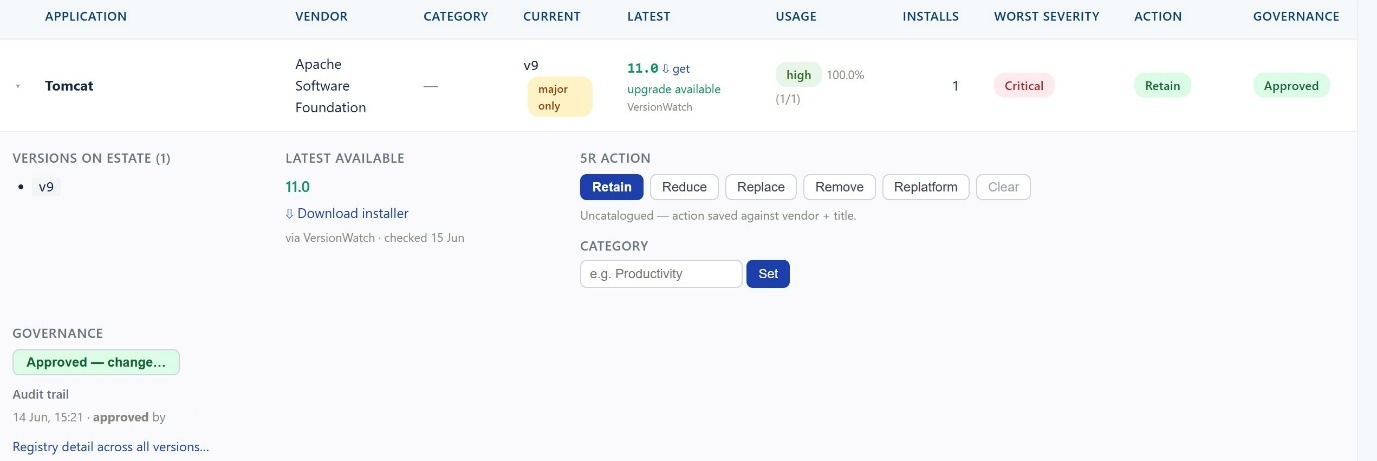This screenshot has height=461, width=1377.
Task: Sort by the Vendor column header
Action: pyautogui.click(x=322, y=16)
